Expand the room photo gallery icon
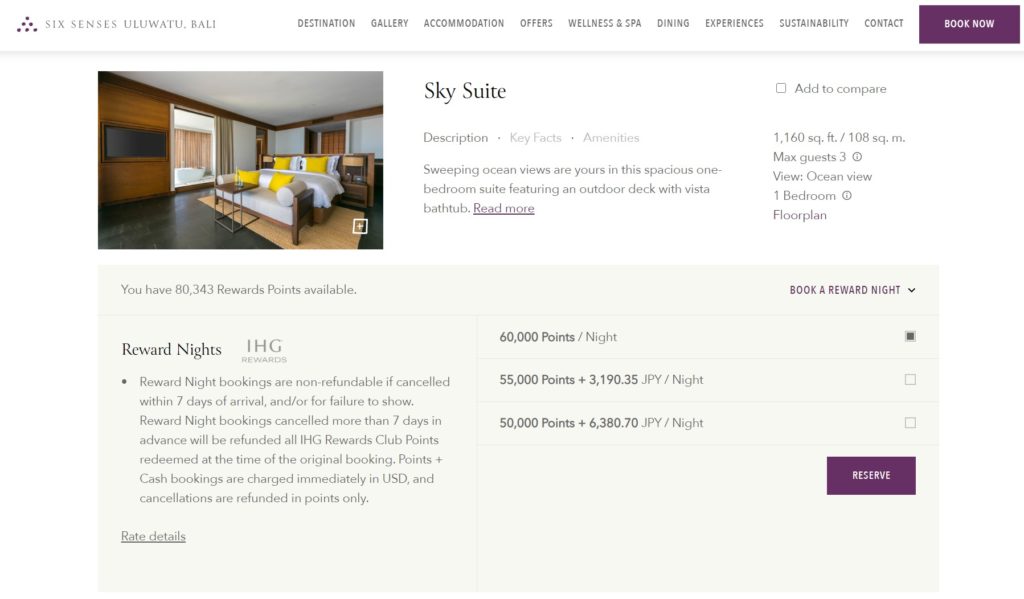The width and height of the screenshot is (1024, 599). coord(360,226)
